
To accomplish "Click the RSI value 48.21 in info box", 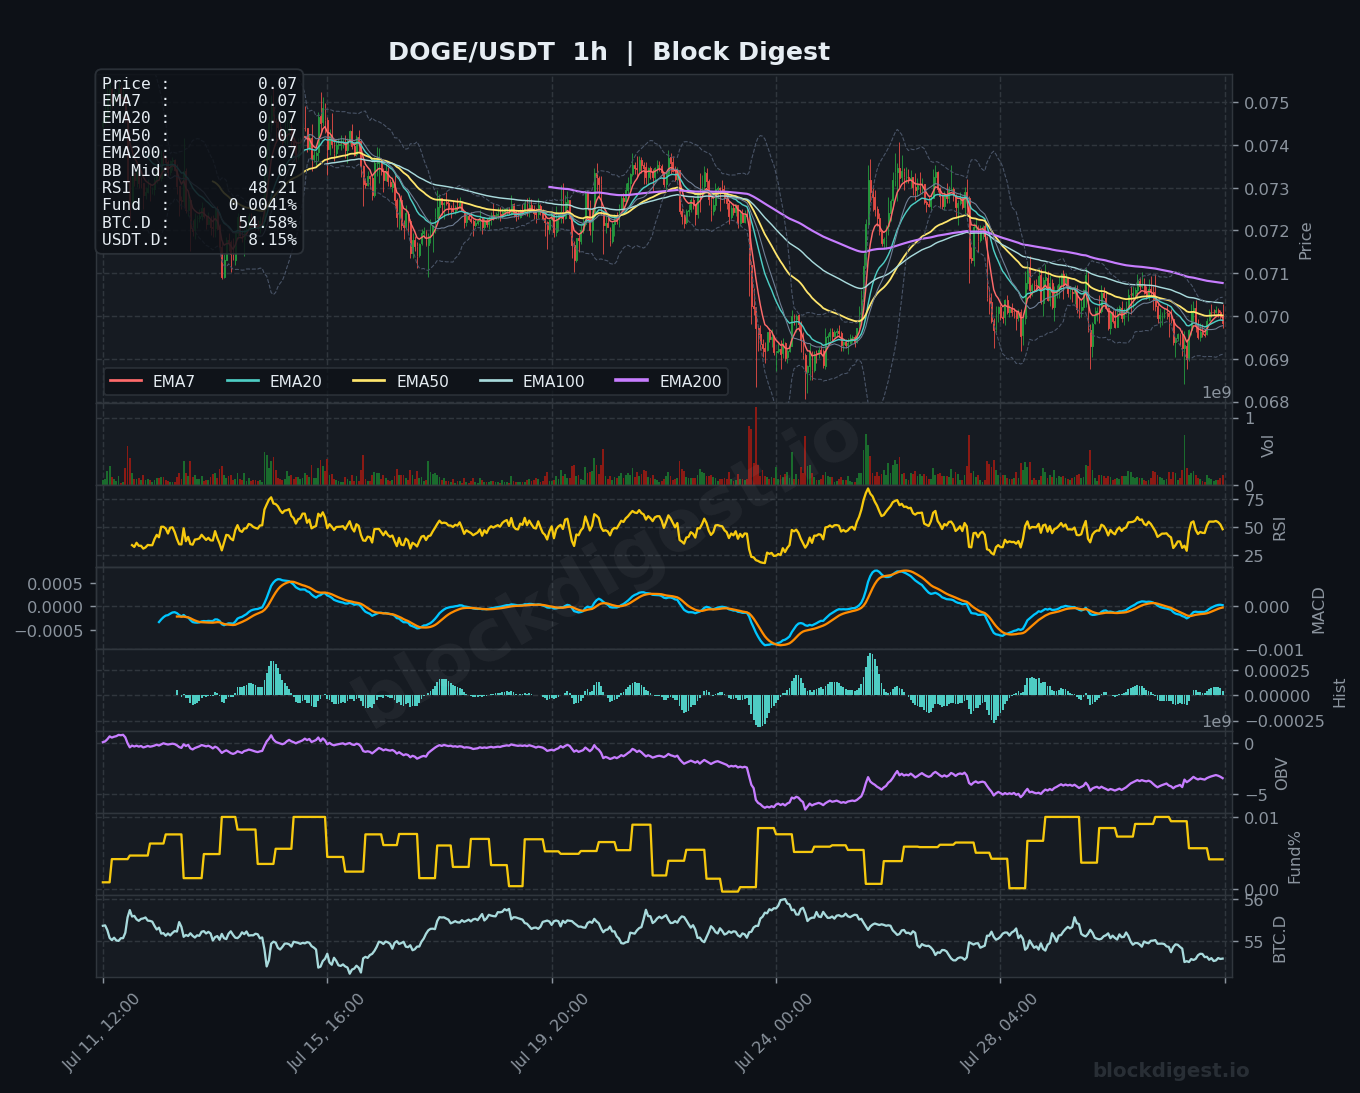I will [272, 188].
